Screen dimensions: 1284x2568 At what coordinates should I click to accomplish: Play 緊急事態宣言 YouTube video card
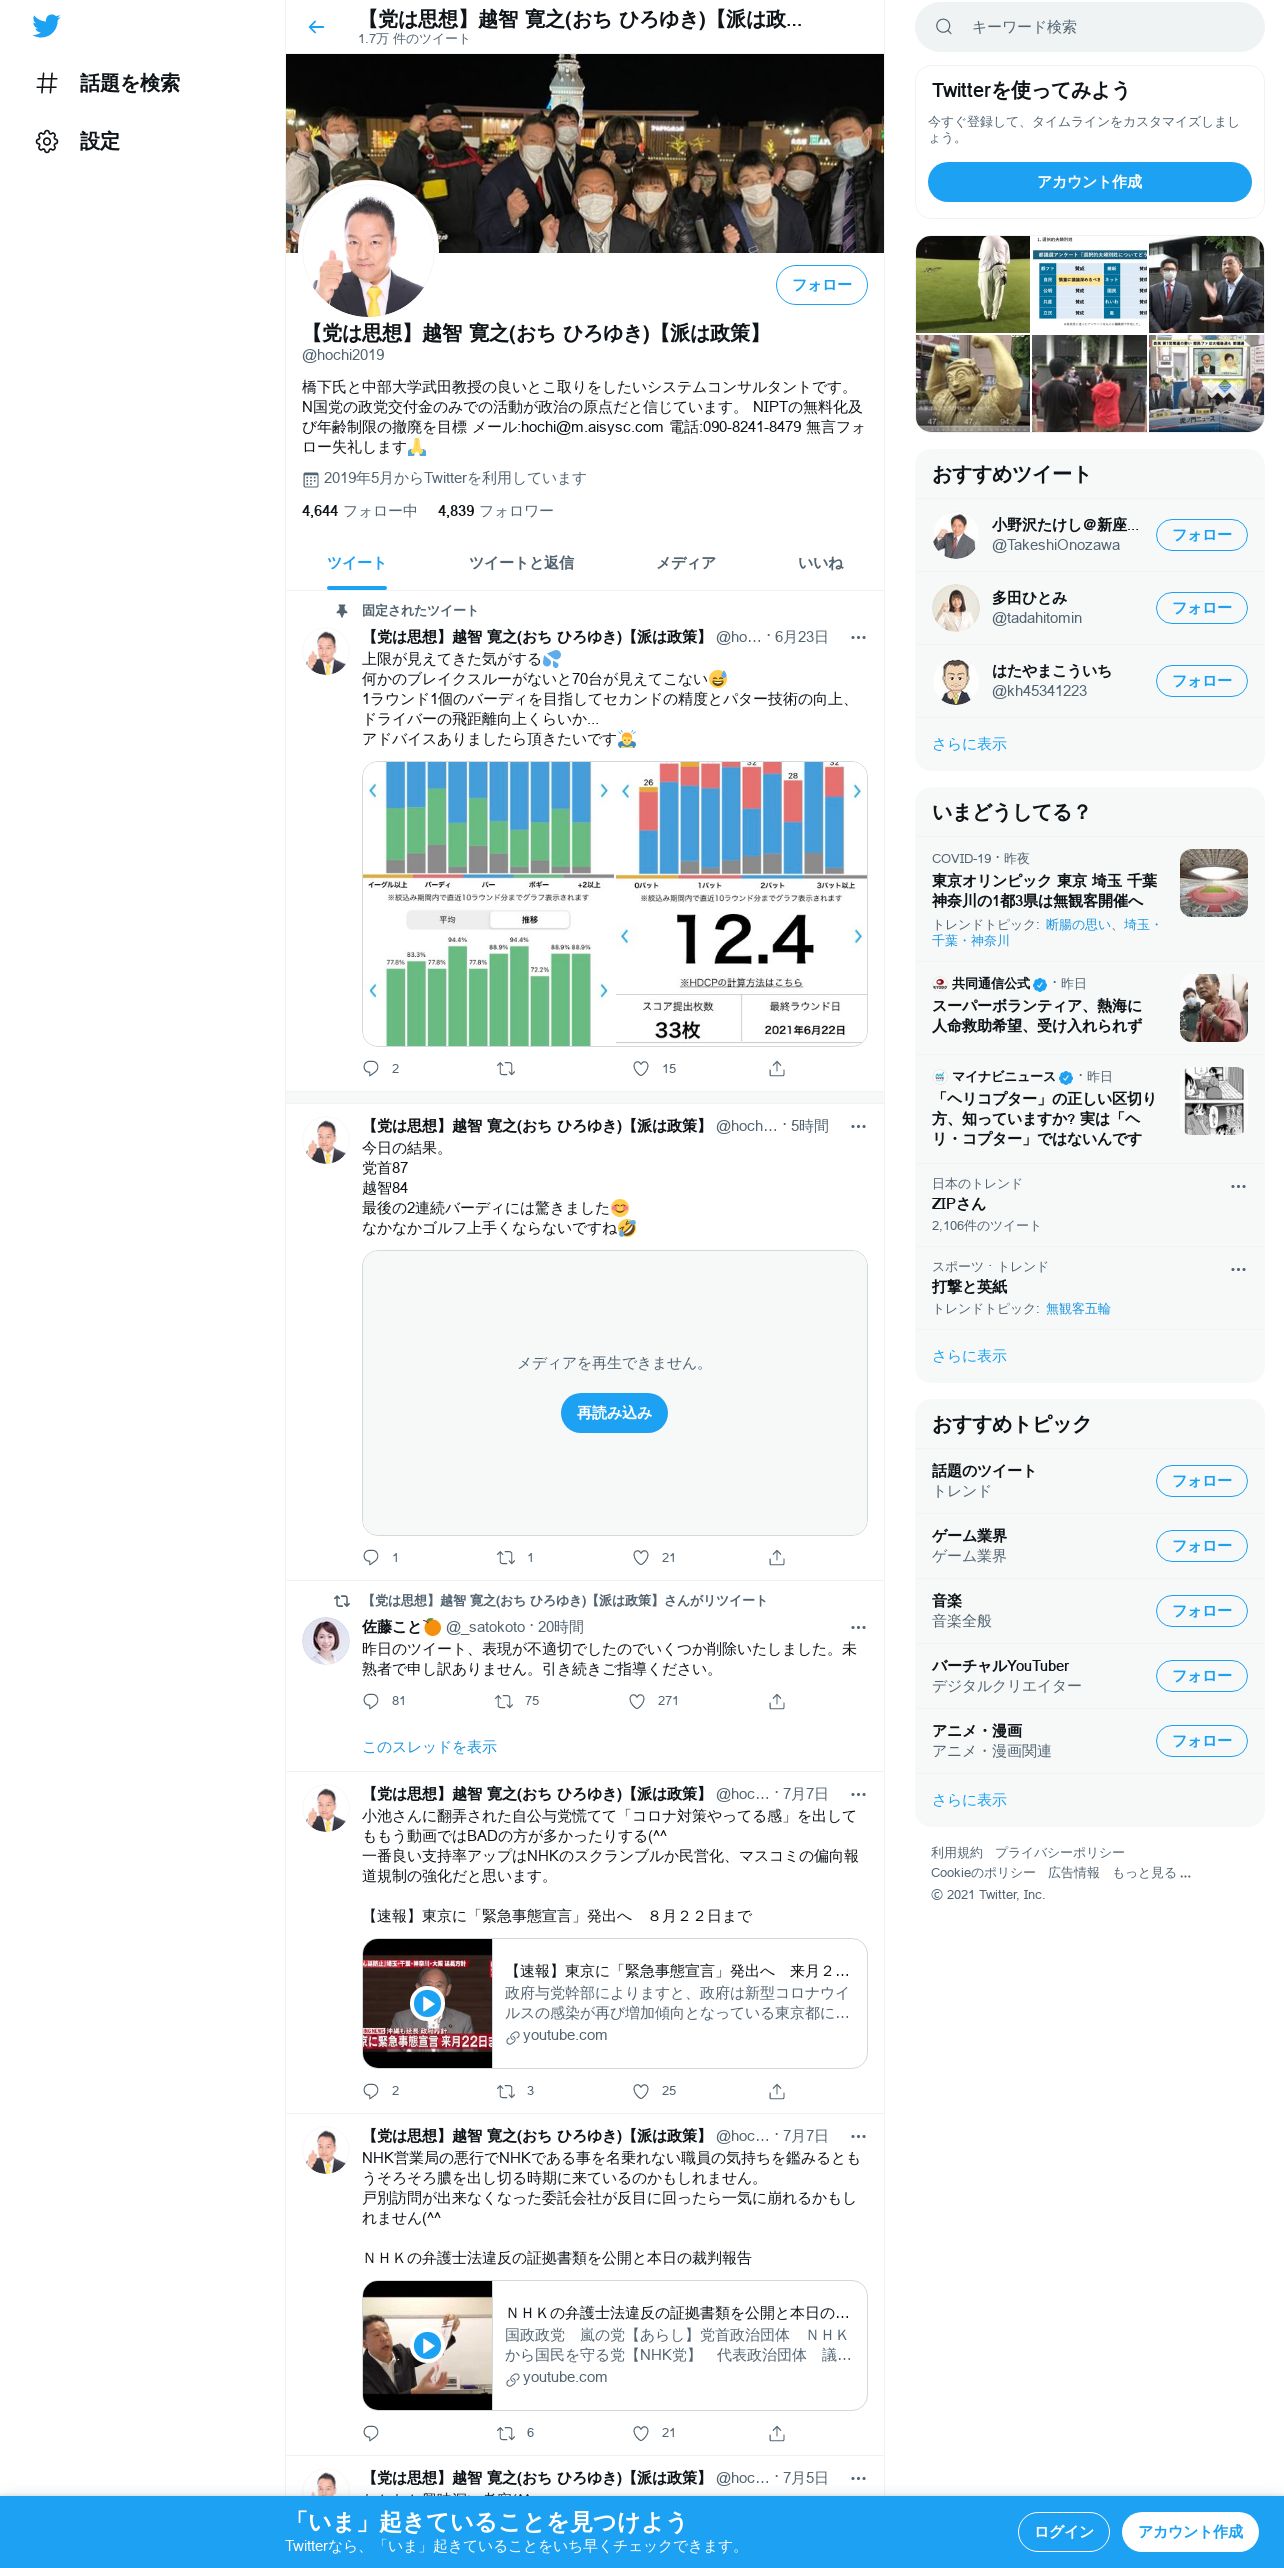click(x=427, y=2003)
